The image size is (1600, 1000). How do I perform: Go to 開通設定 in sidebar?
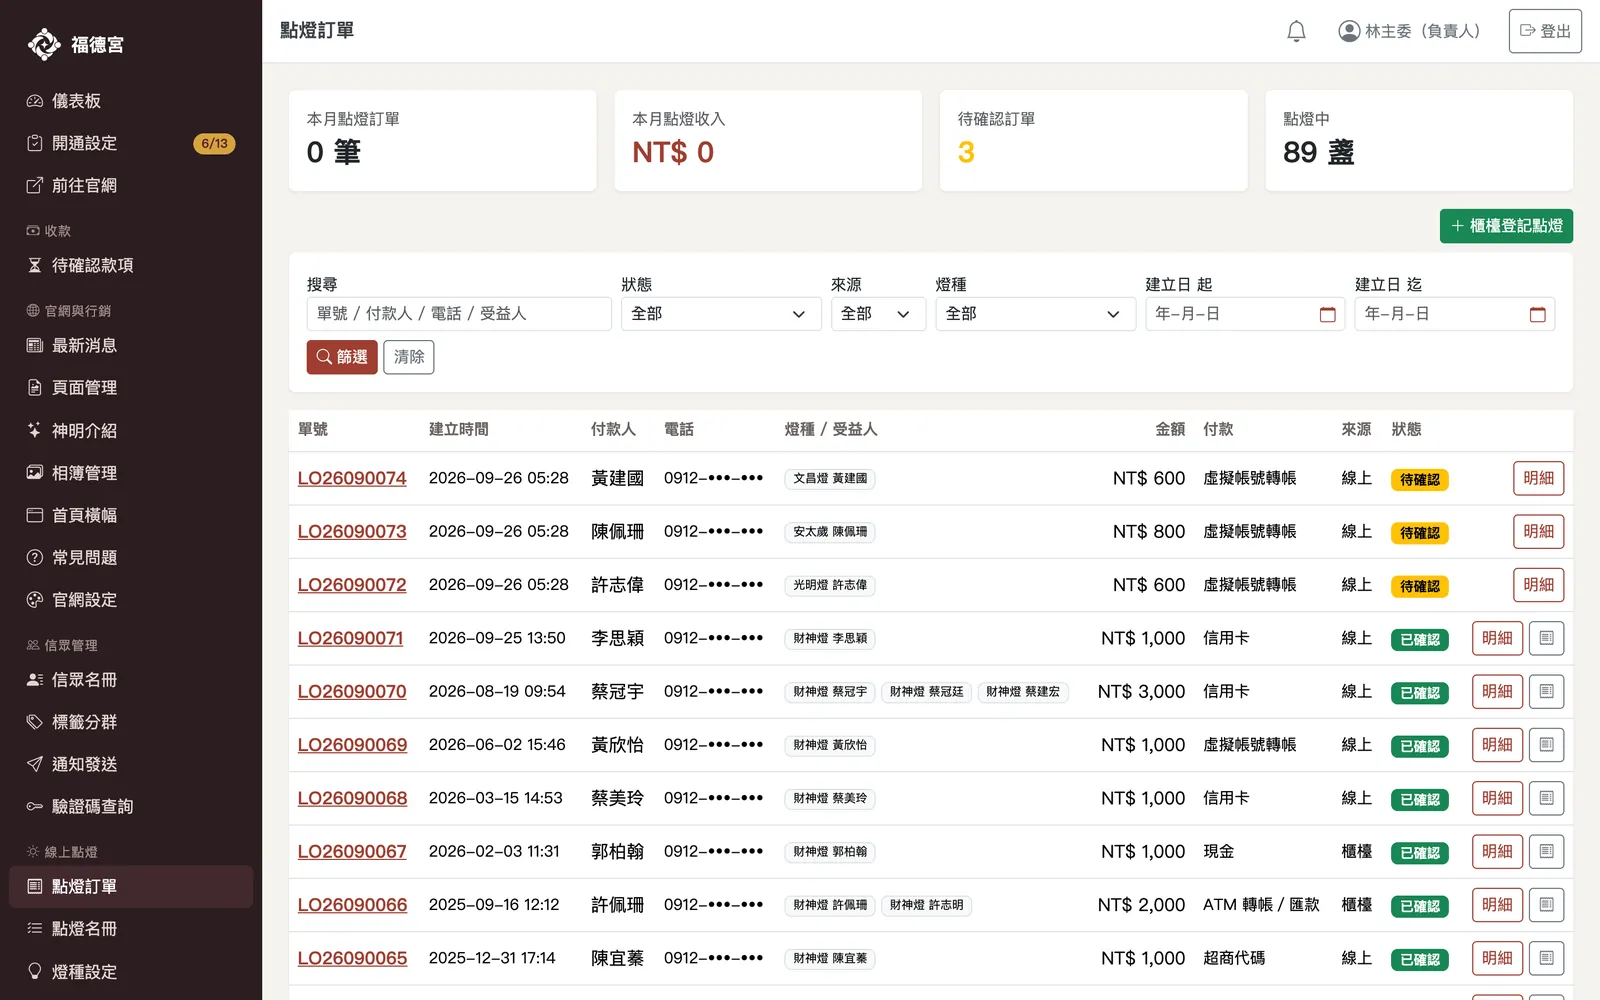tap(131, 143)
